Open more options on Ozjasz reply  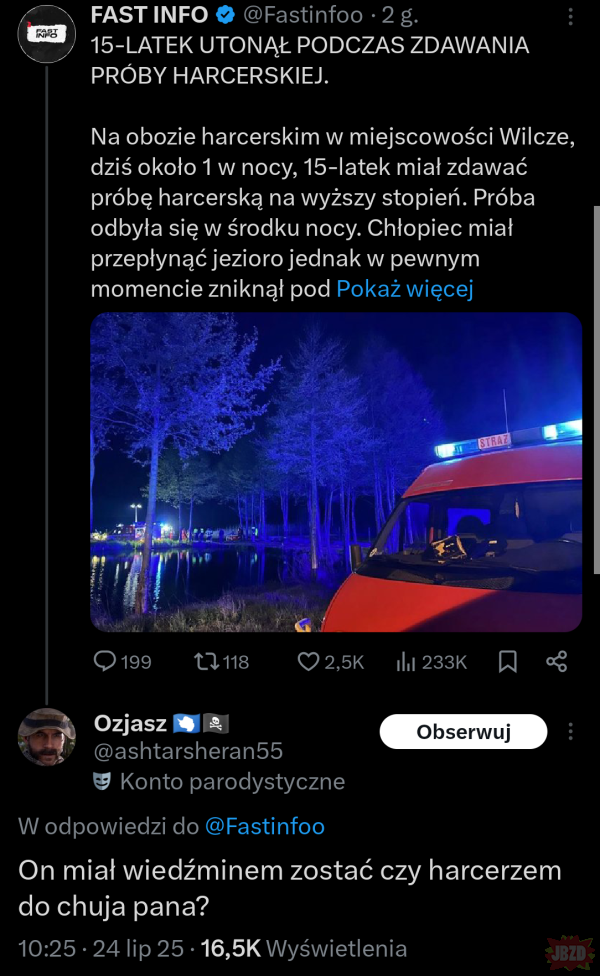pyautogui.click(x=571, y=732)
